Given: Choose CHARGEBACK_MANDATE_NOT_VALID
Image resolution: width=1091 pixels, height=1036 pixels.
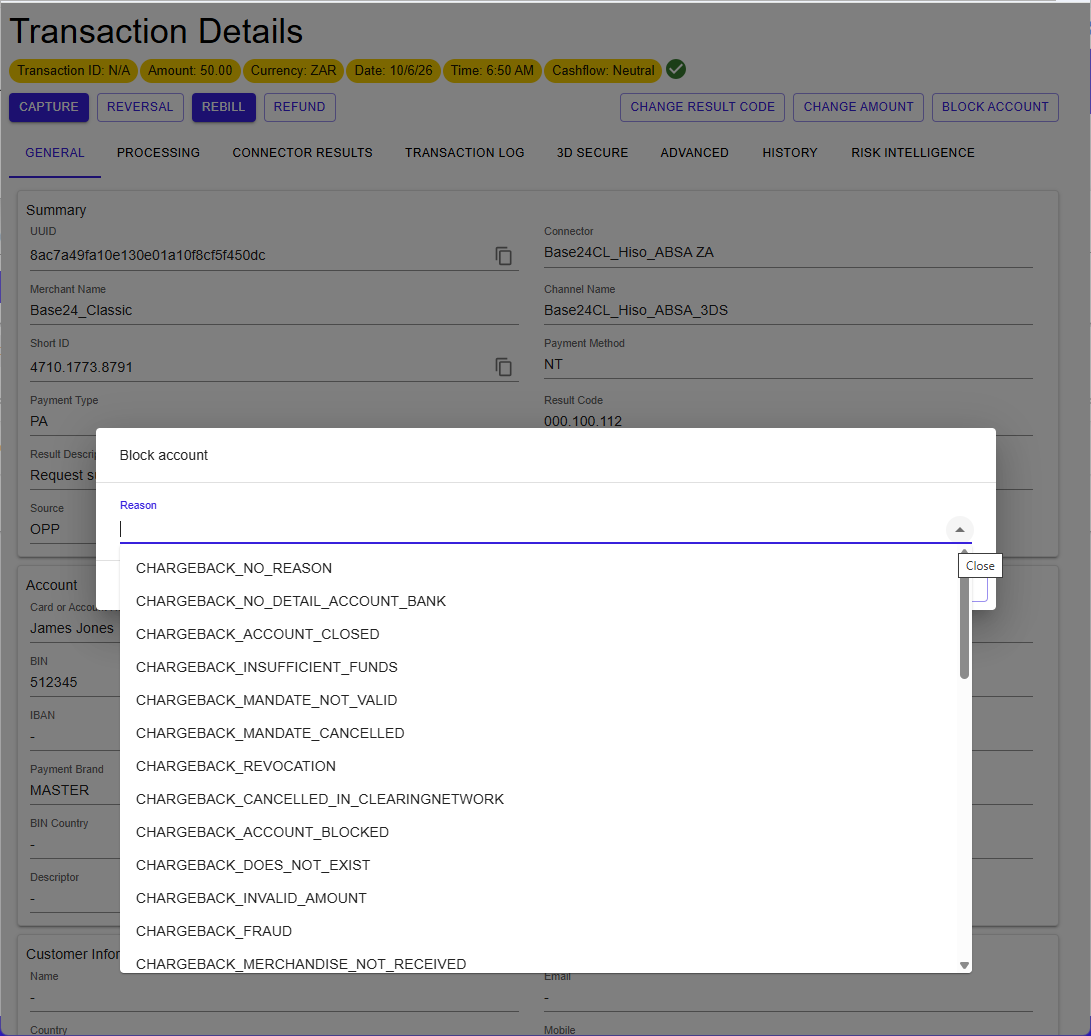Looking at the screenshot, I should point(546,700).
